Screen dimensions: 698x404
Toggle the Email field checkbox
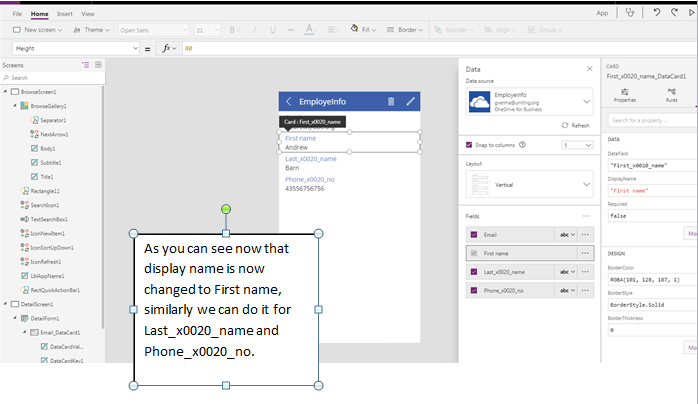(x=474, y=234)
